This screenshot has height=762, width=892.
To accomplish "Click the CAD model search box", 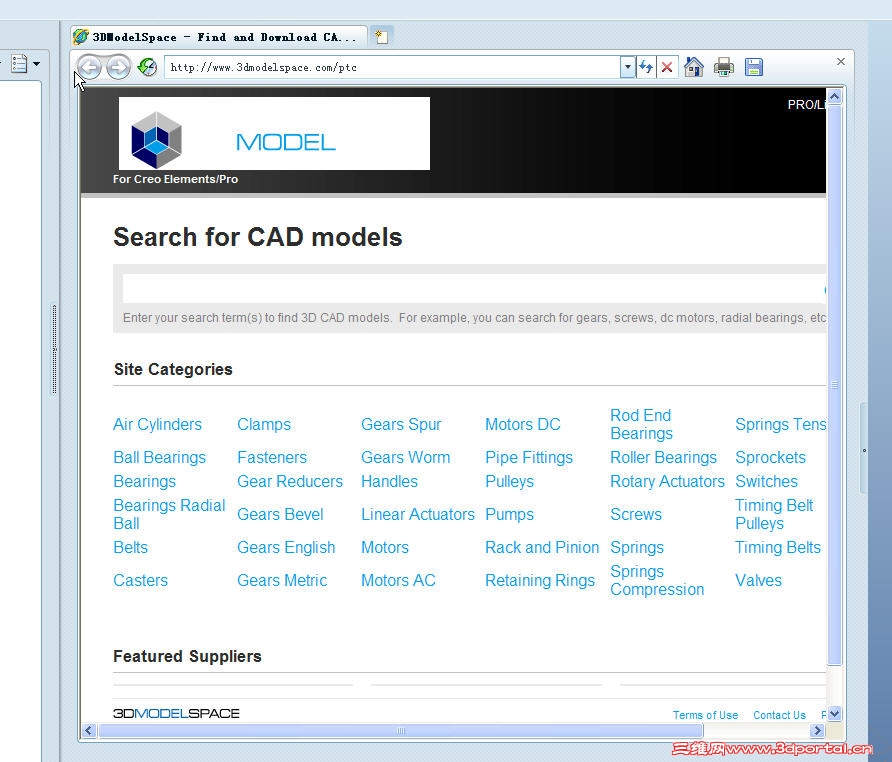I will pos(474,290).
